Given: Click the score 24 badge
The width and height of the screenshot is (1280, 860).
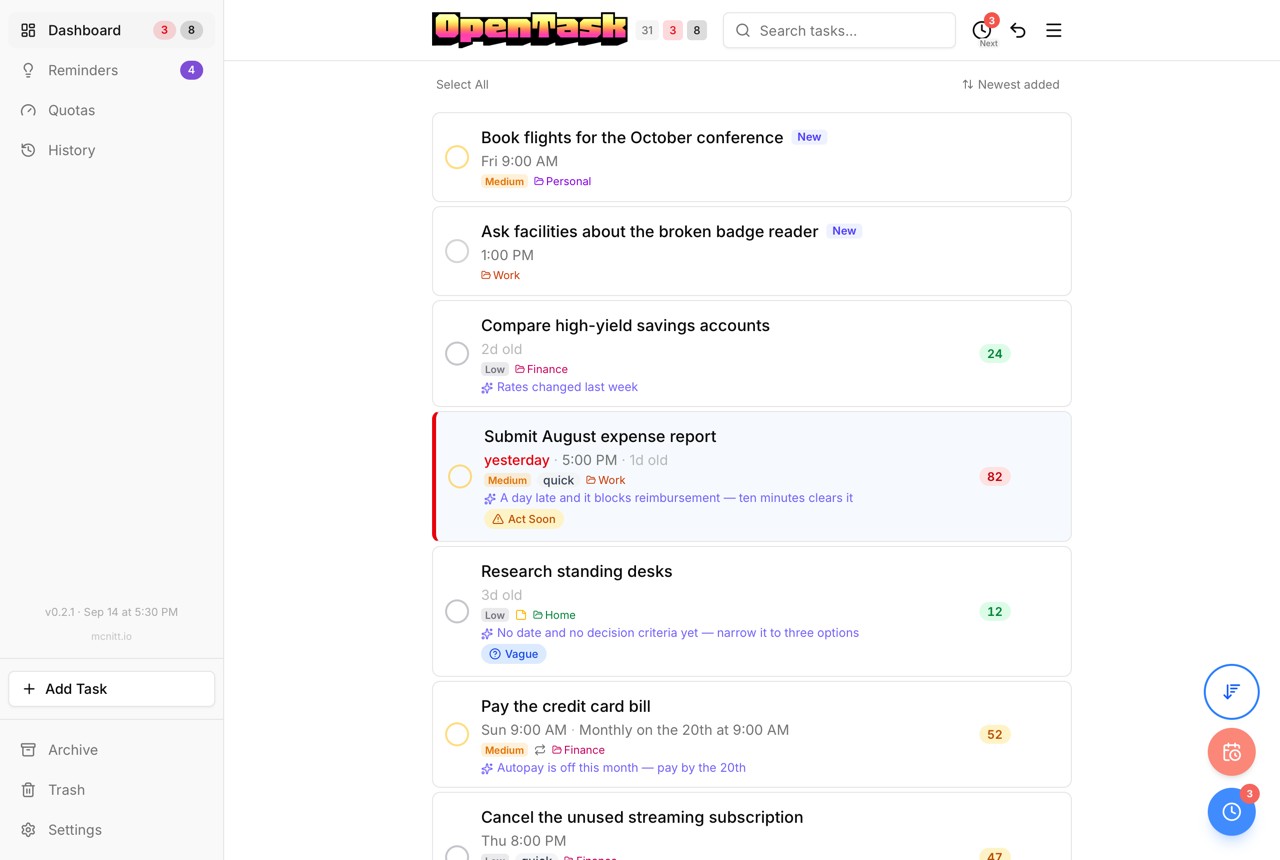Looking at the screenshot, I should tap(994, 353).
